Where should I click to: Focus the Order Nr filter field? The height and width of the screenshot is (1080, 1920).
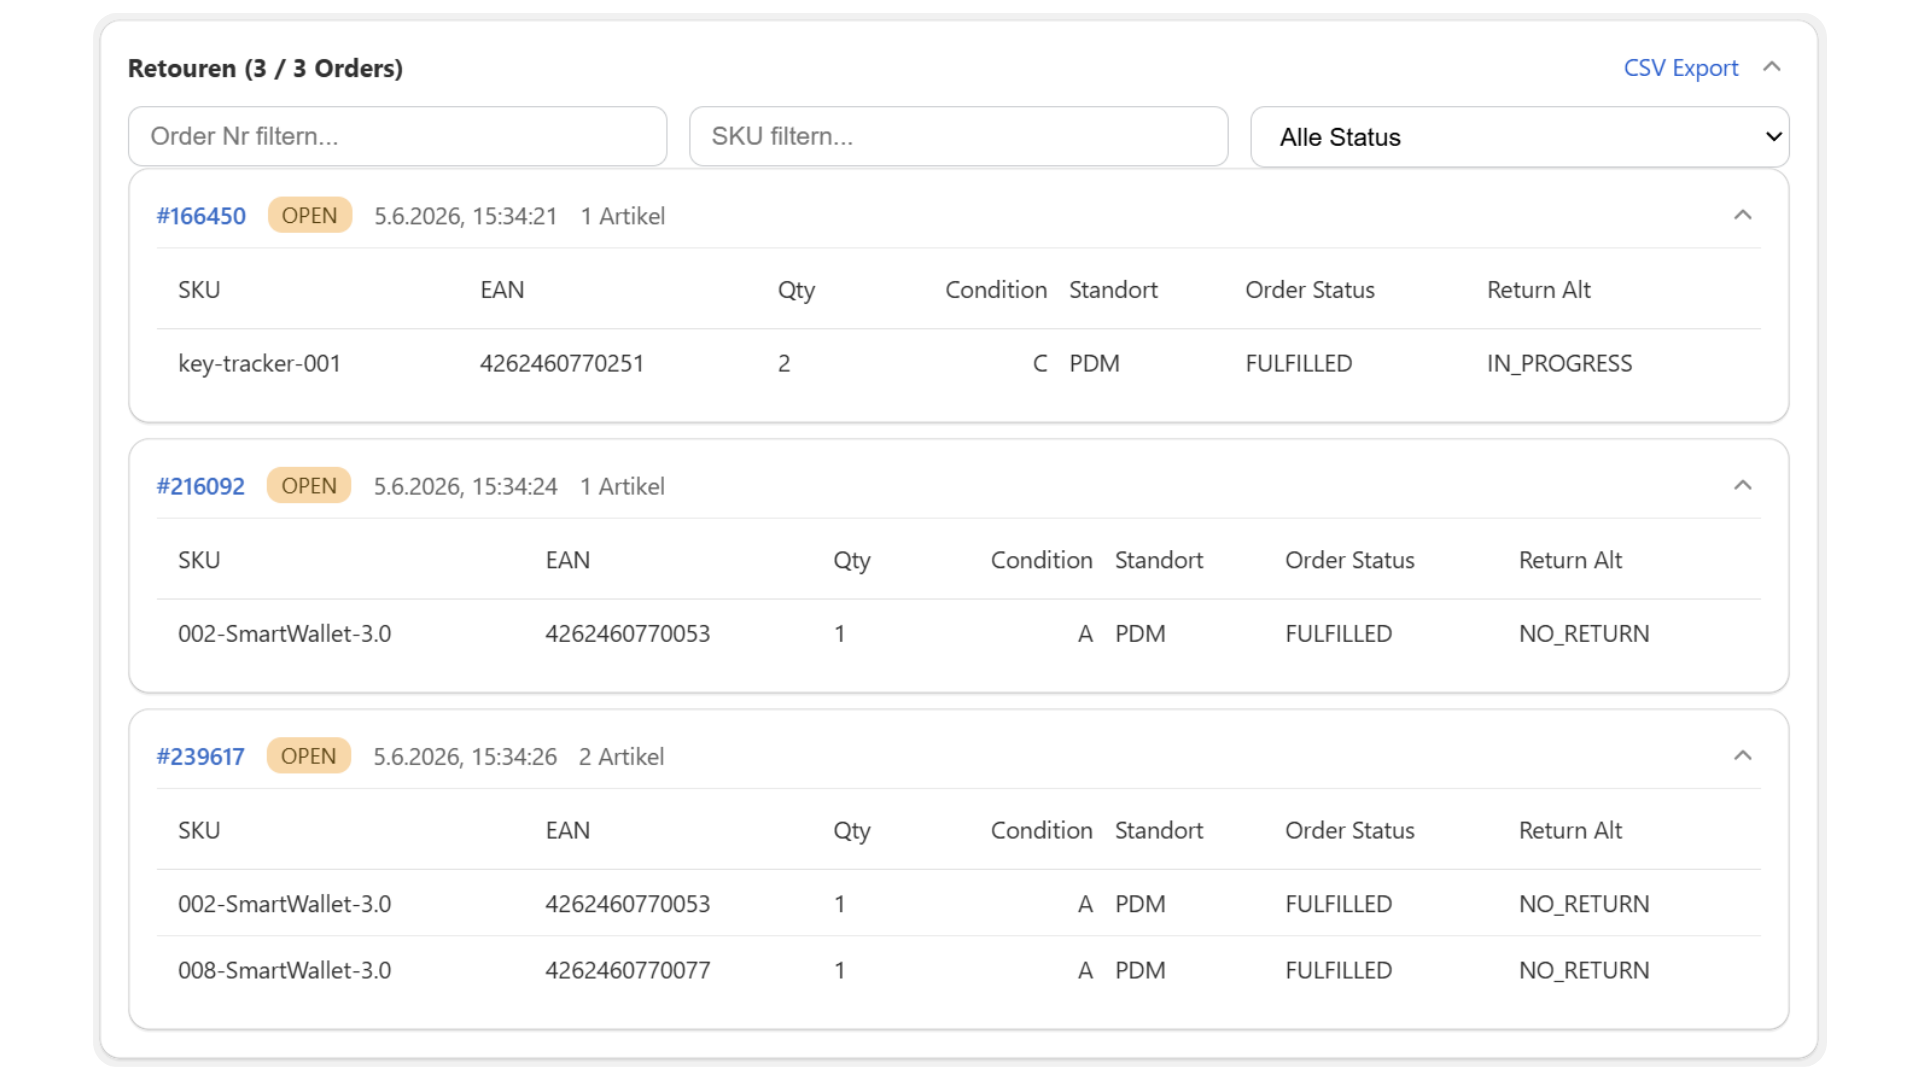(397, 136)
